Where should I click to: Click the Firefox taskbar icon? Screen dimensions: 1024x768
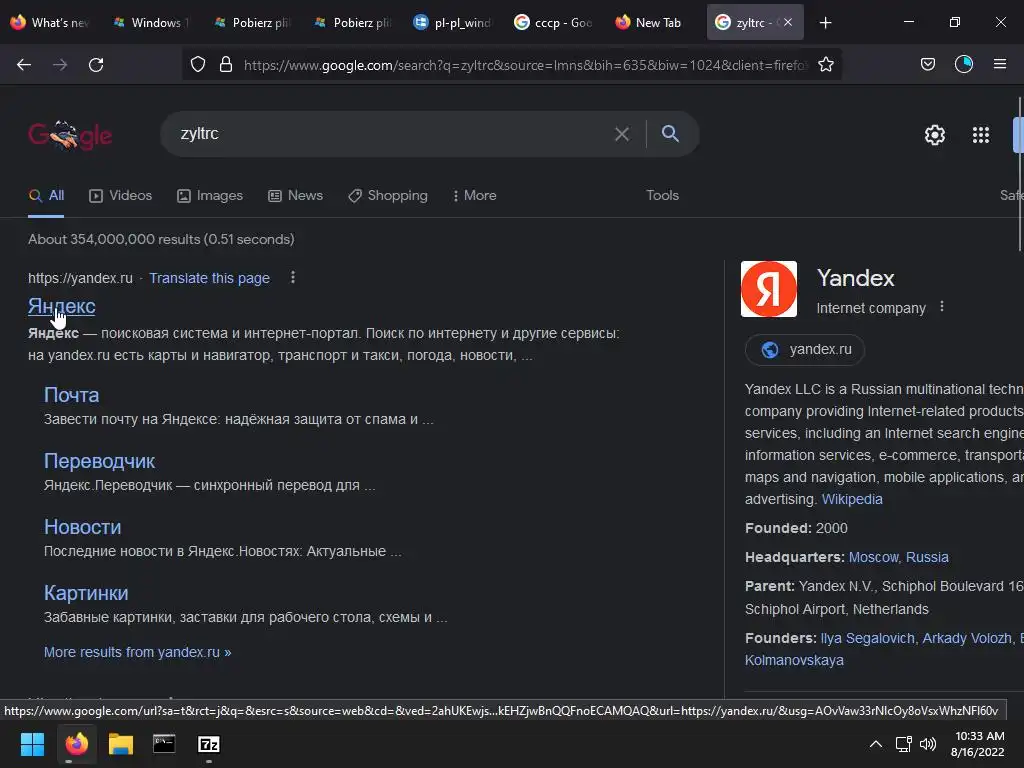[77, 744]
